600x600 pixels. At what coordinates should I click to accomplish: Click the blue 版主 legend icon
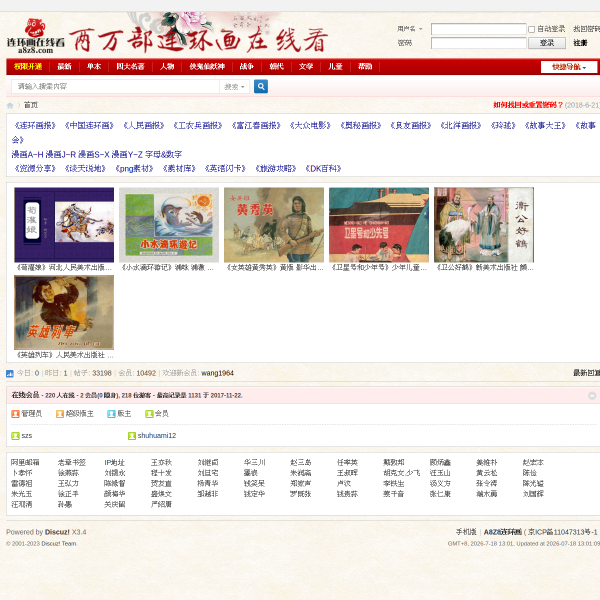[x=111, y=414]
